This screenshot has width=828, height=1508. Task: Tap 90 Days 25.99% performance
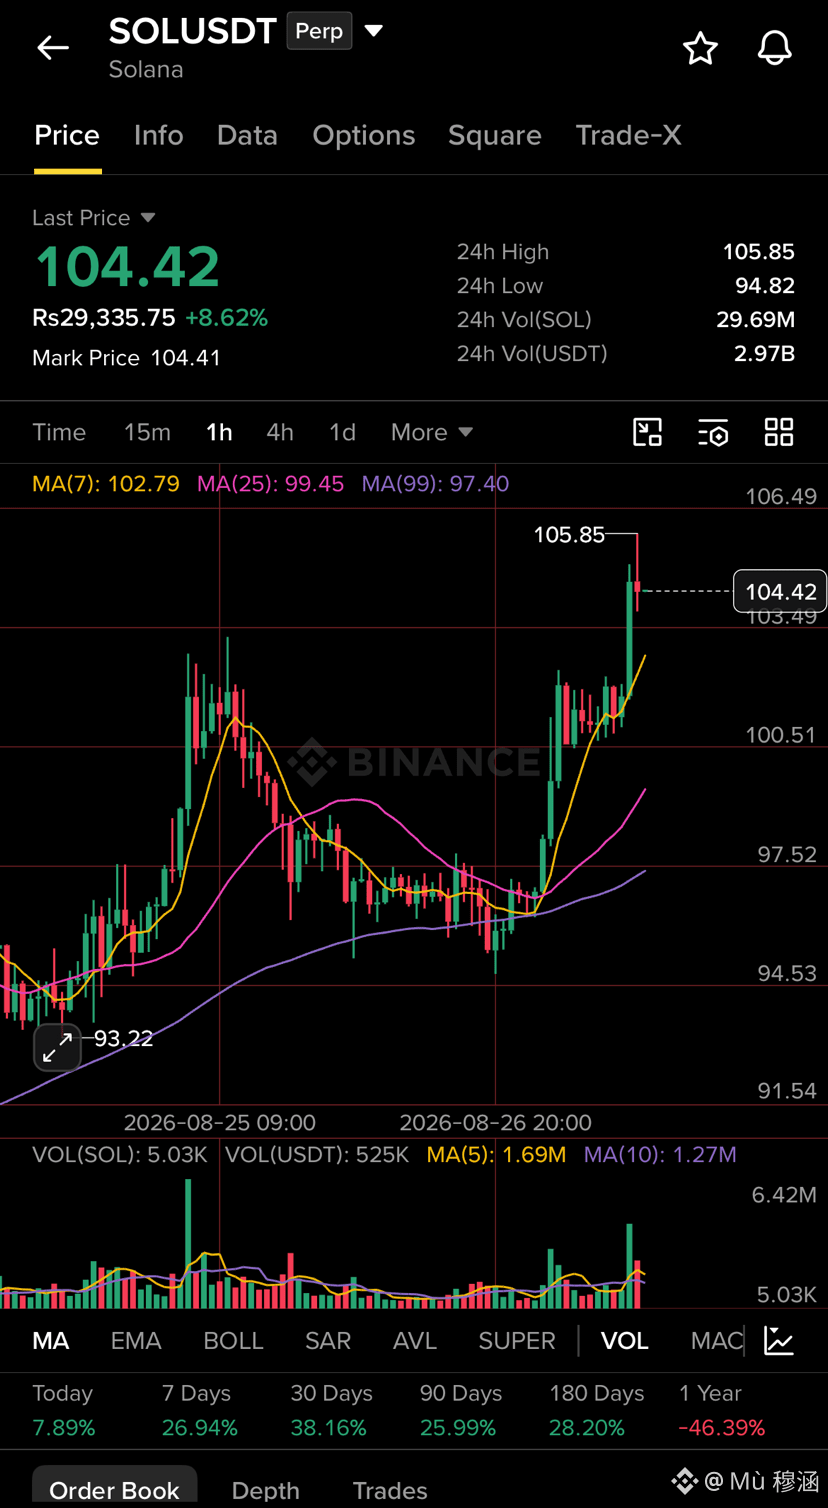461,1410
